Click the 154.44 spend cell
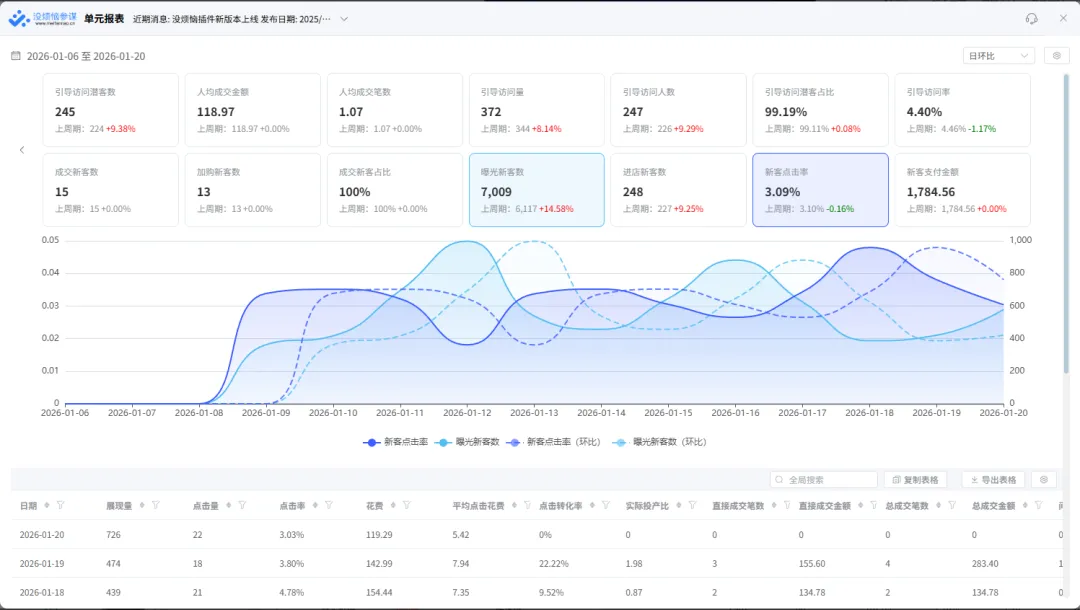This screenshot has width=1080, height=610. (379, 592)
